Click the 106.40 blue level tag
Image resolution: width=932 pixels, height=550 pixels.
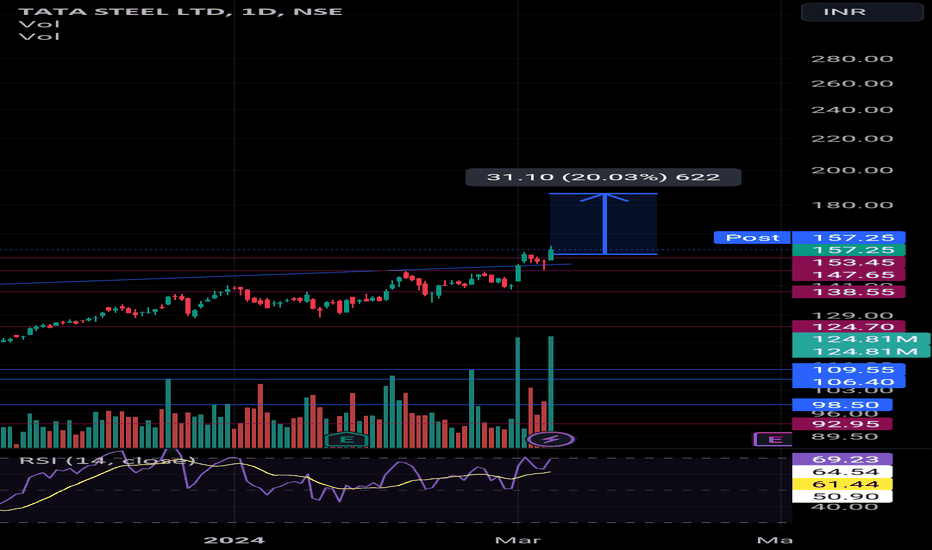[849, 382]
